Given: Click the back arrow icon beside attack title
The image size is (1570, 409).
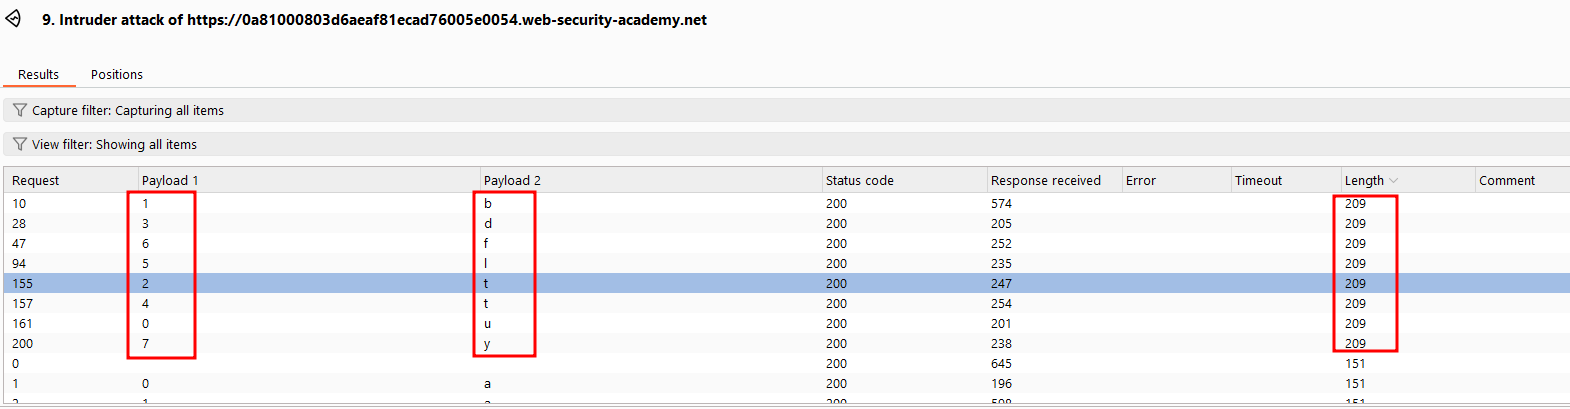Looking at the screenshot, I should click(x=13, y=19).
